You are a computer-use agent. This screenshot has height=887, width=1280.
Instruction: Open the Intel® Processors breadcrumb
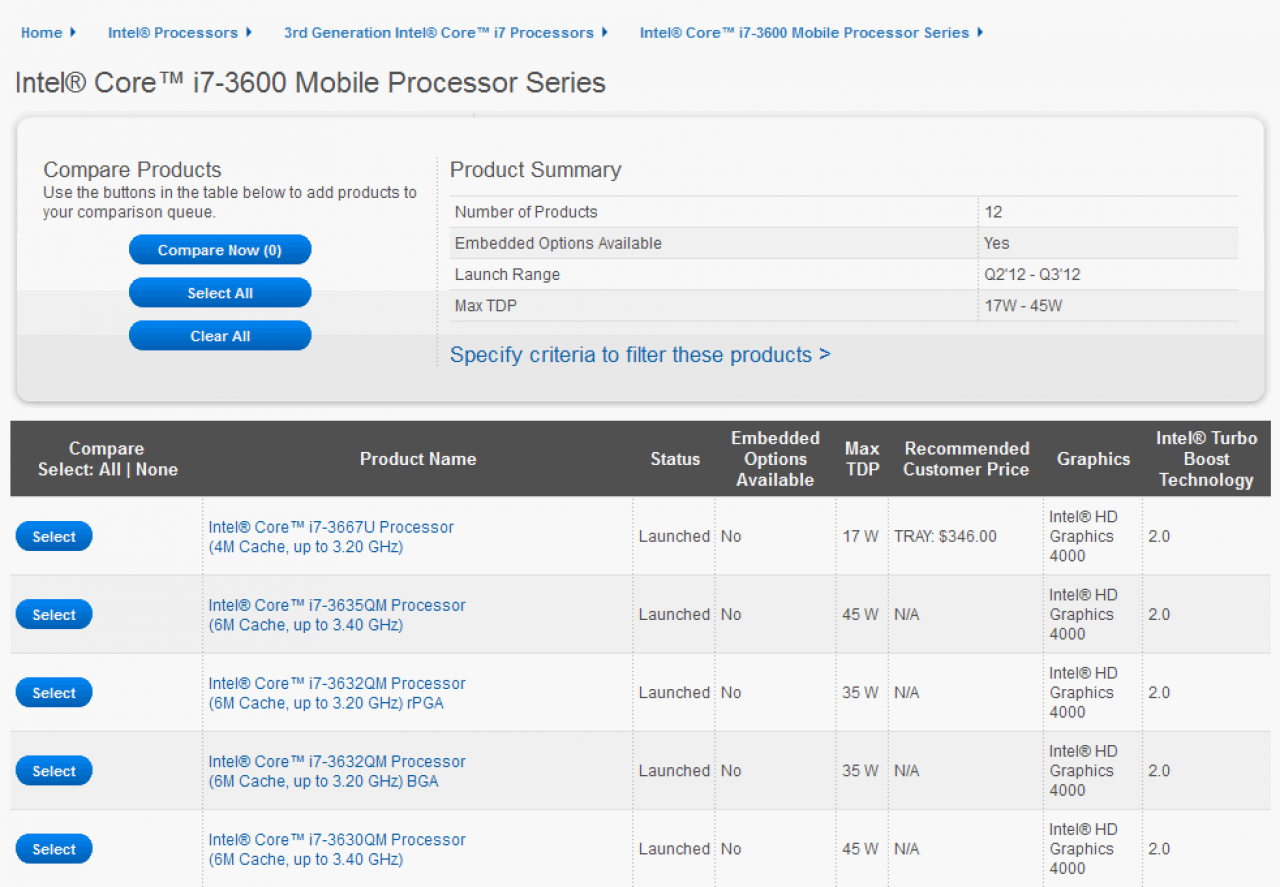173,33
